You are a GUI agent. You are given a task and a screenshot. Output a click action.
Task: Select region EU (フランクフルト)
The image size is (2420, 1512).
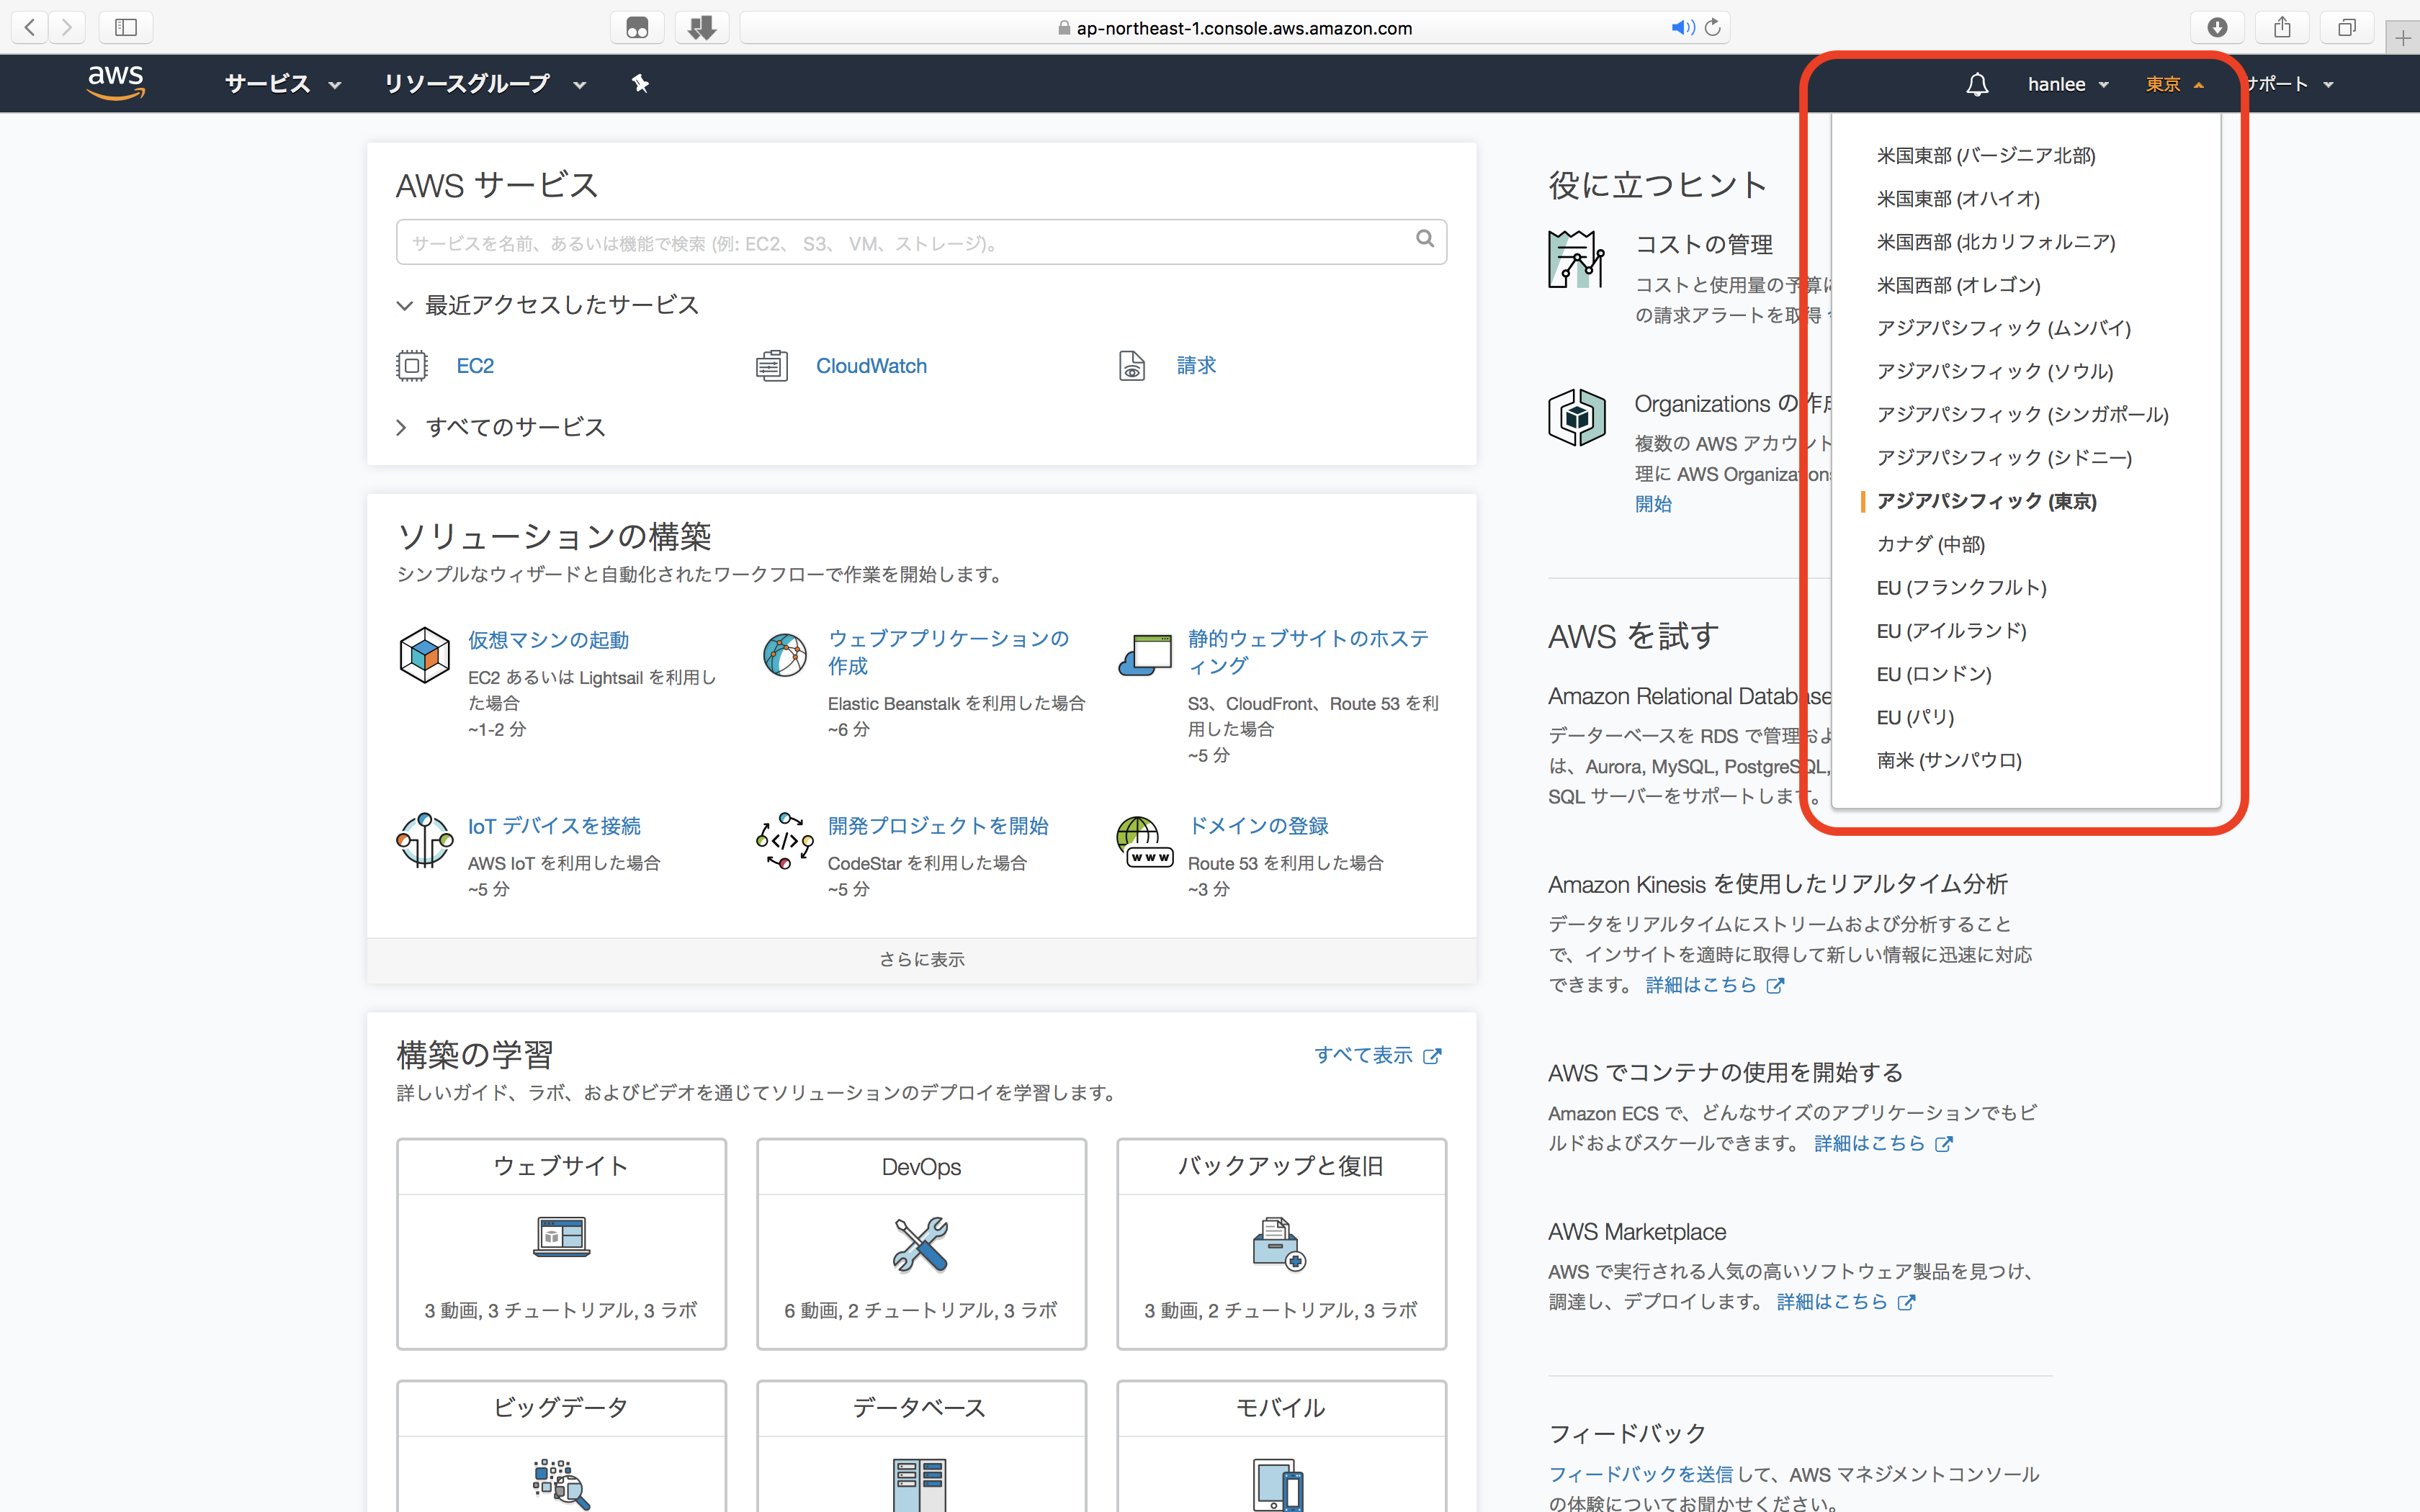coord(1961,587)
